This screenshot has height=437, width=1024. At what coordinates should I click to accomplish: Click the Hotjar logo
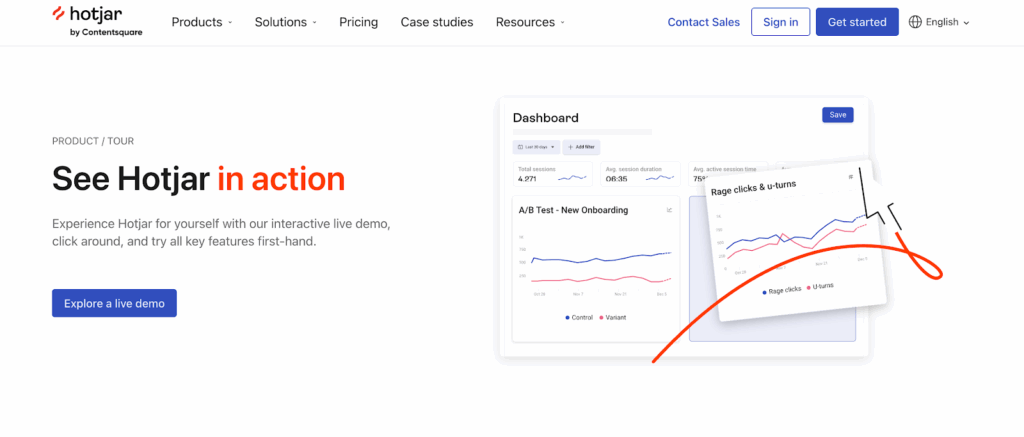tap(97, 22)
